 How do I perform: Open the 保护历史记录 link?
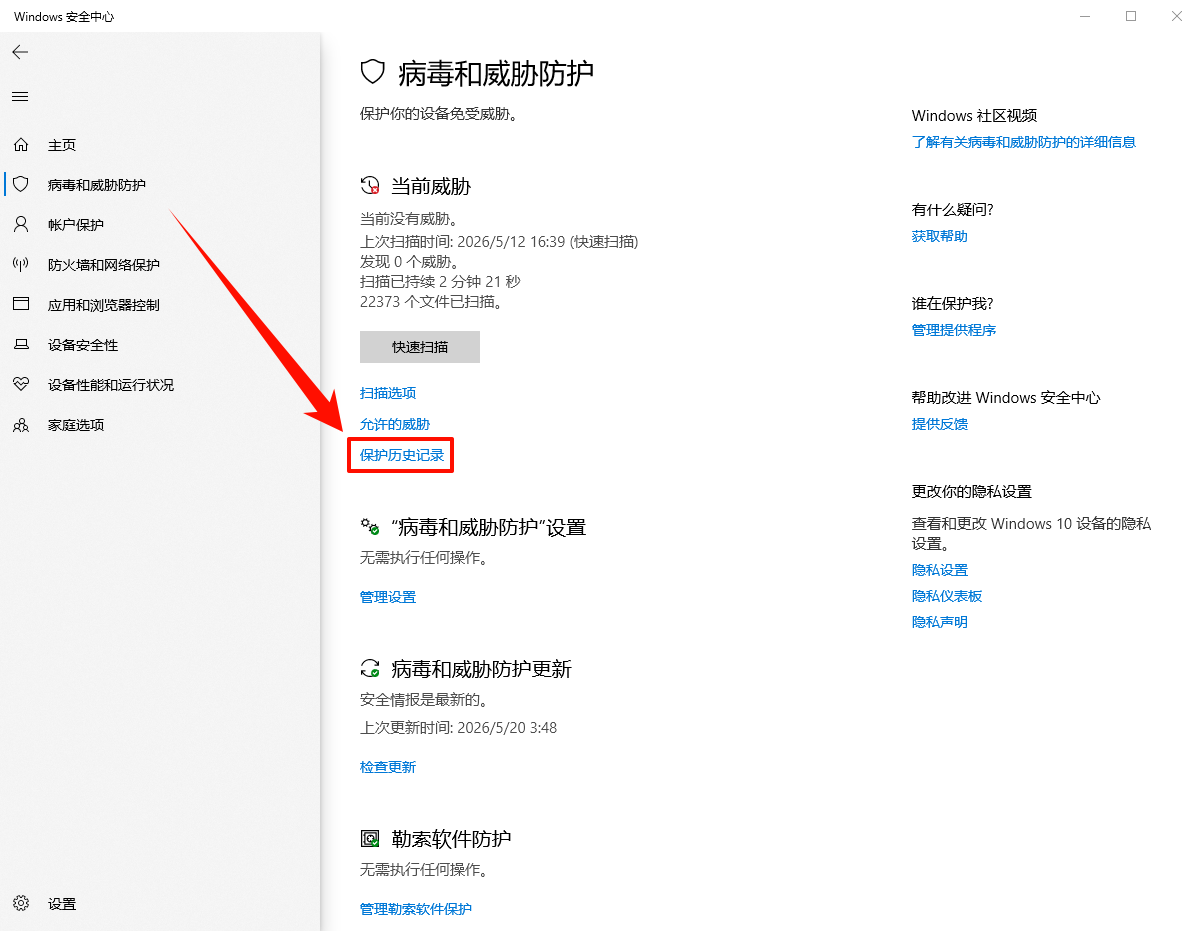[x=402, y=455]
